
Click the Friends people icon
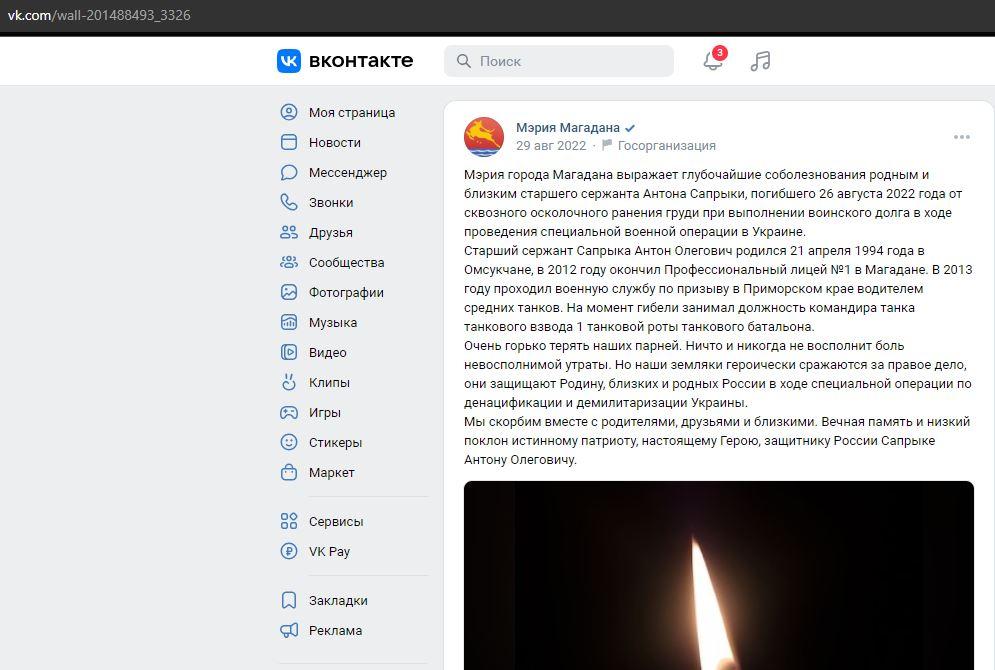pos(289,232)
